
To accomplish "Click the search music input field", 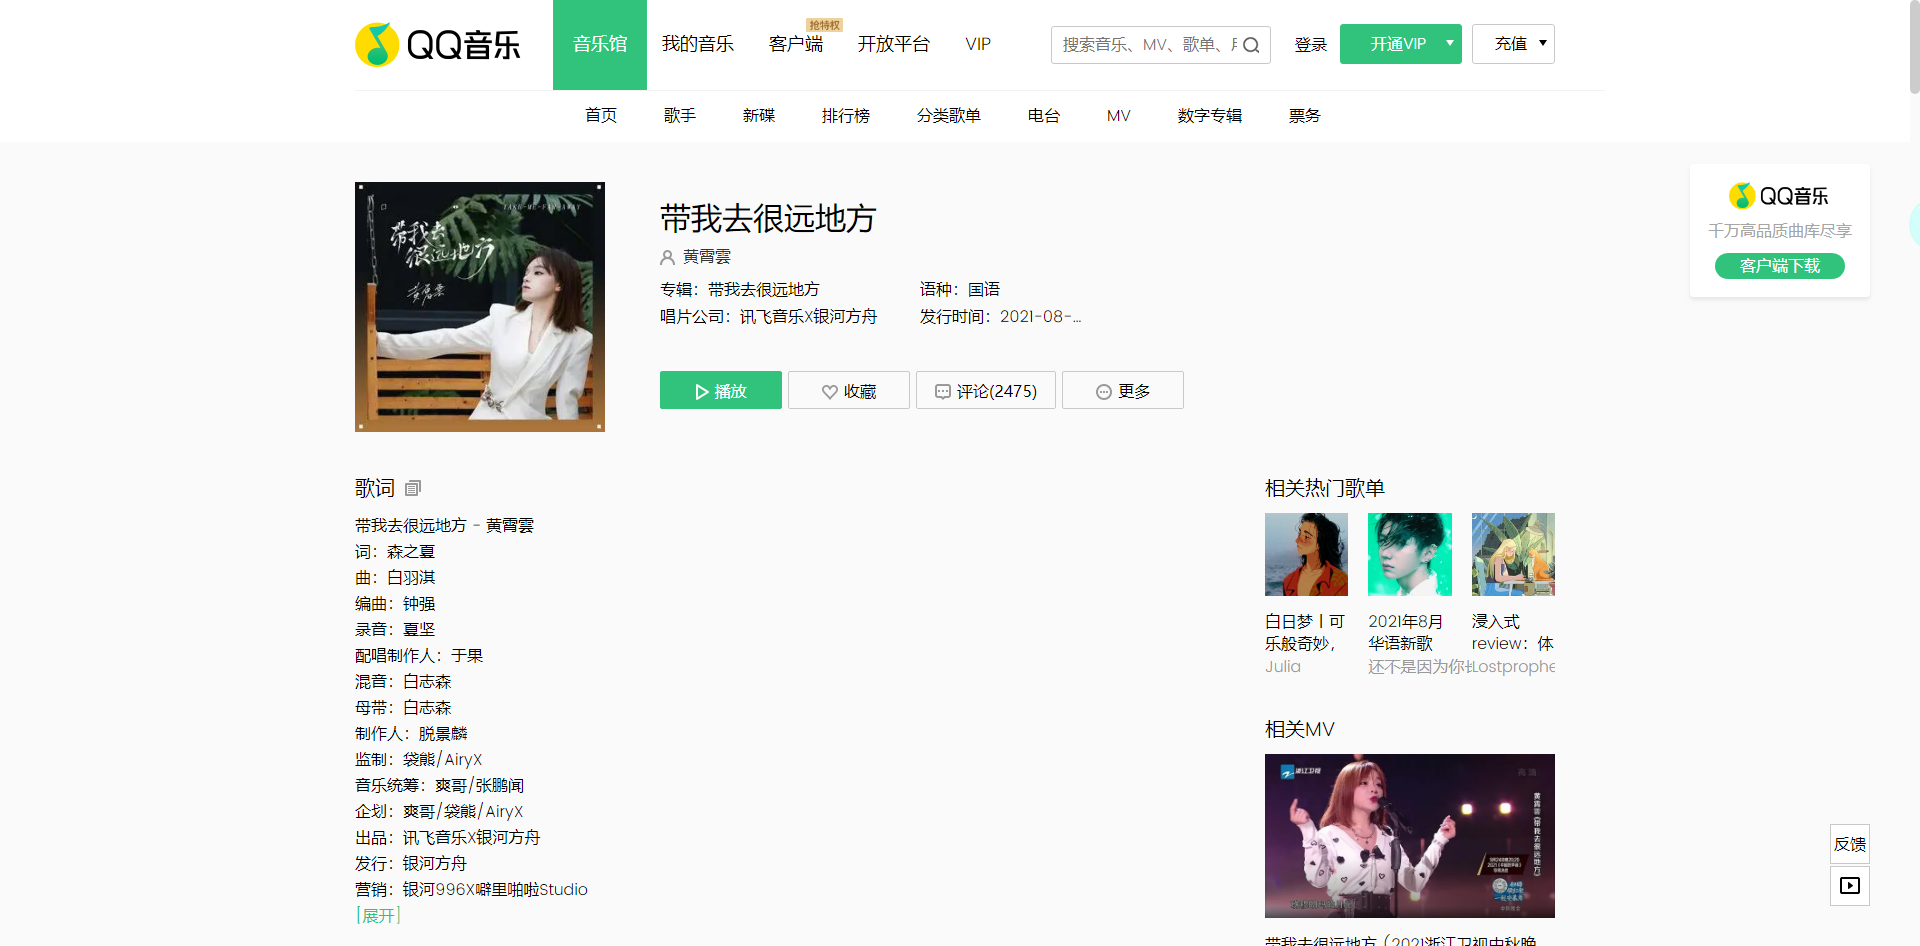I will [x=1145, y=45].
